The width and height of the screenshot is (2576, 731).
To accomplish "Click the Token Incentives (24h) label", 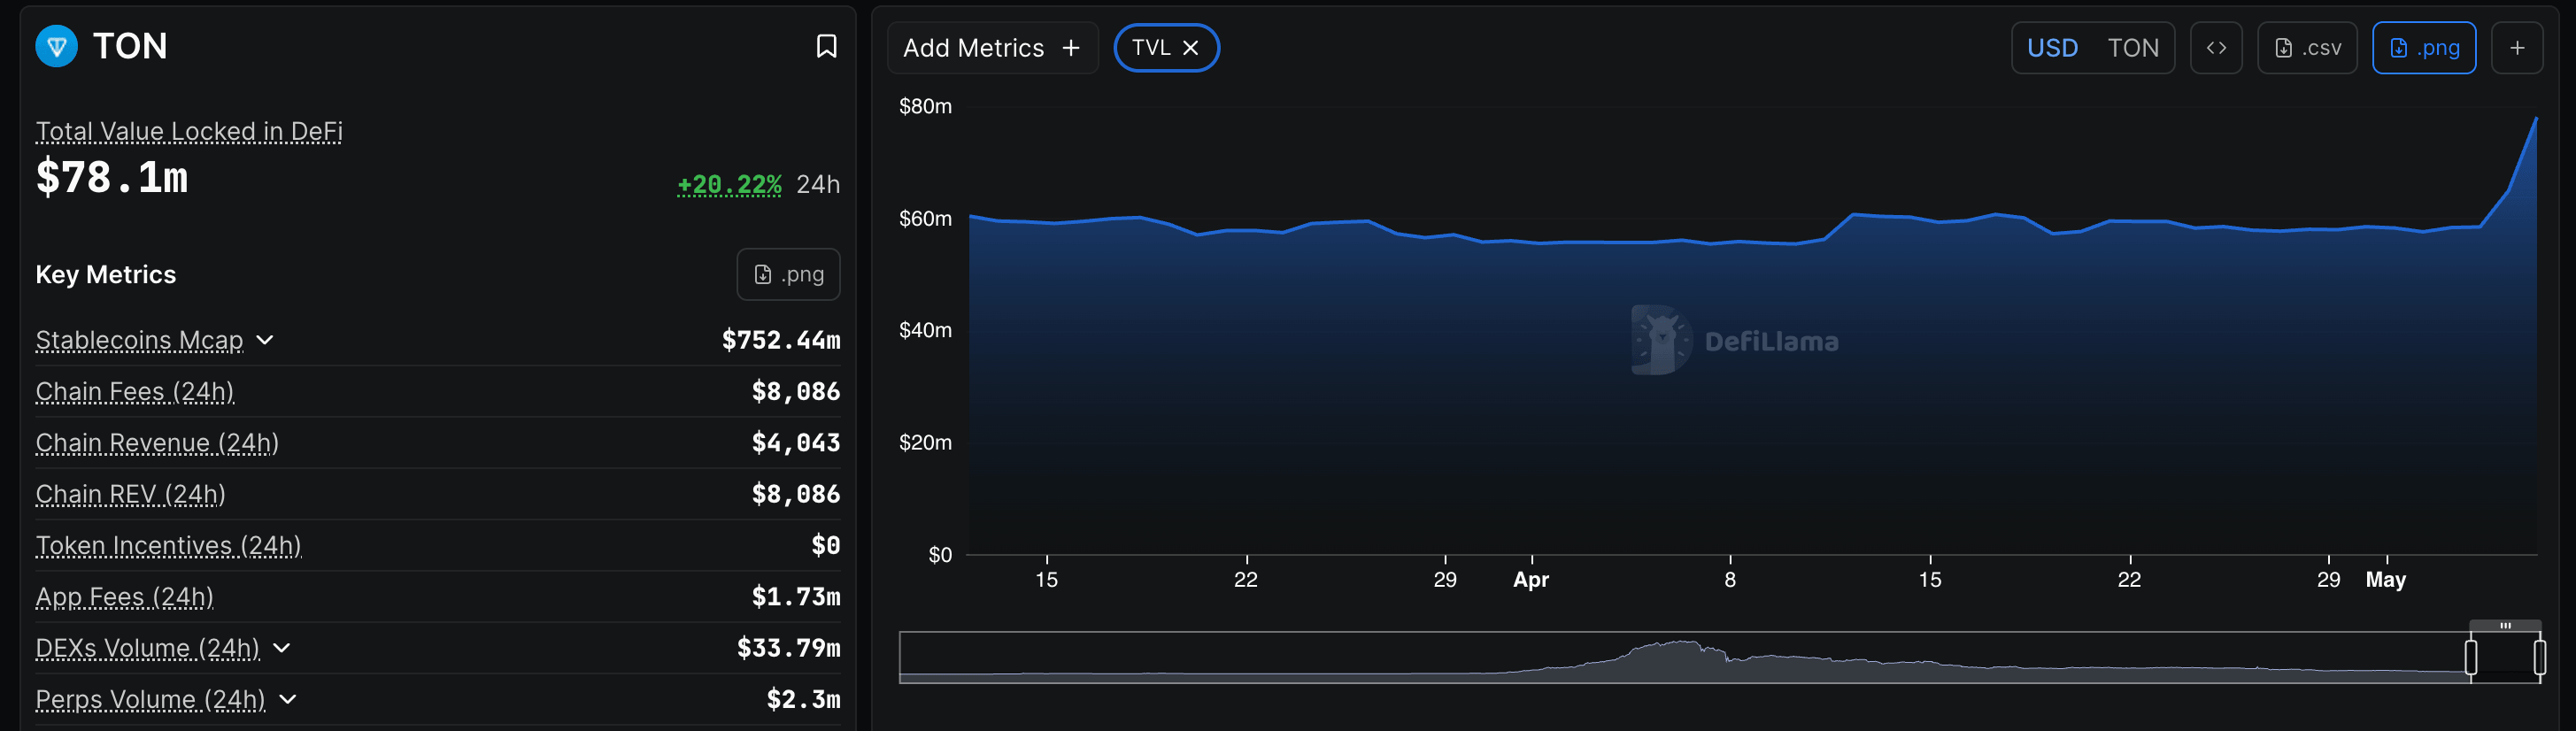I will click(x=168, y=545).
